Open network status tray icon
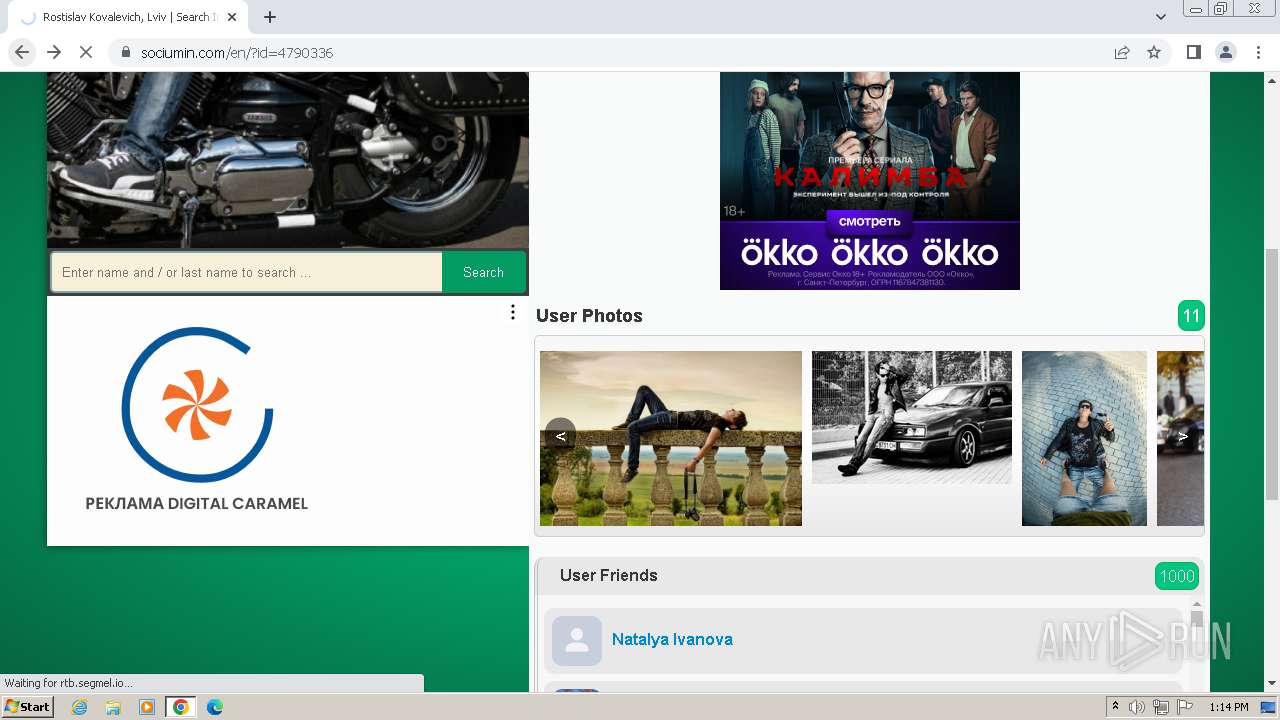 pos(1161,707)
